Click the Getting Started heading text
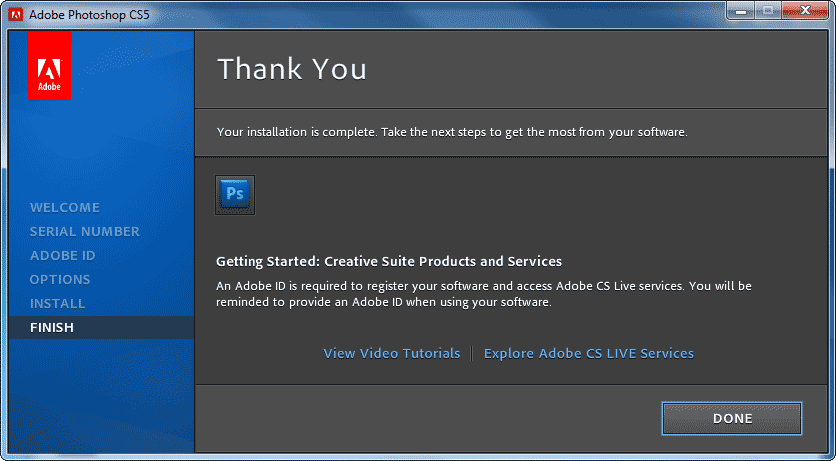Image resolution: width=836 pixels, height=461 pixels. tap(389, 262)
